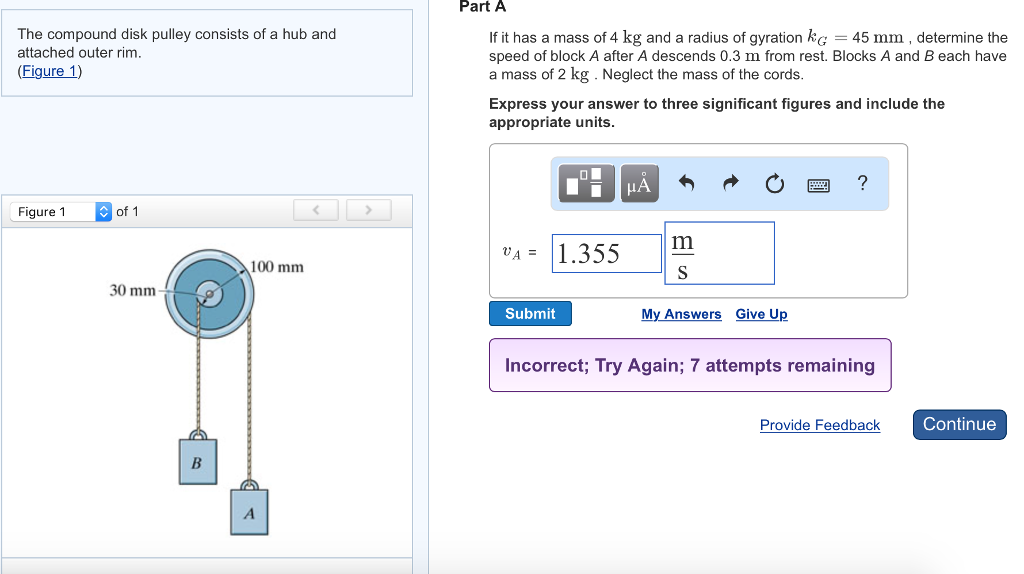
Task: Click block B in the figure
Action: [x=198, y=462]
